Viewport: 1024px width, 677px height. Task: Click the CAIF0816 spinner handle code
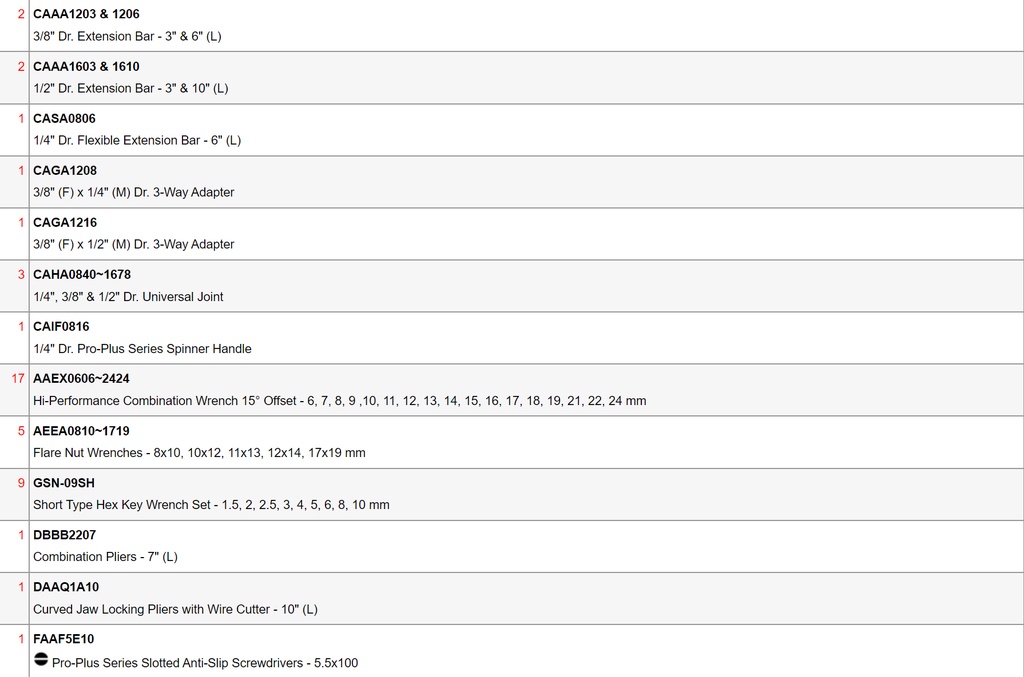(x=61, y=327)
